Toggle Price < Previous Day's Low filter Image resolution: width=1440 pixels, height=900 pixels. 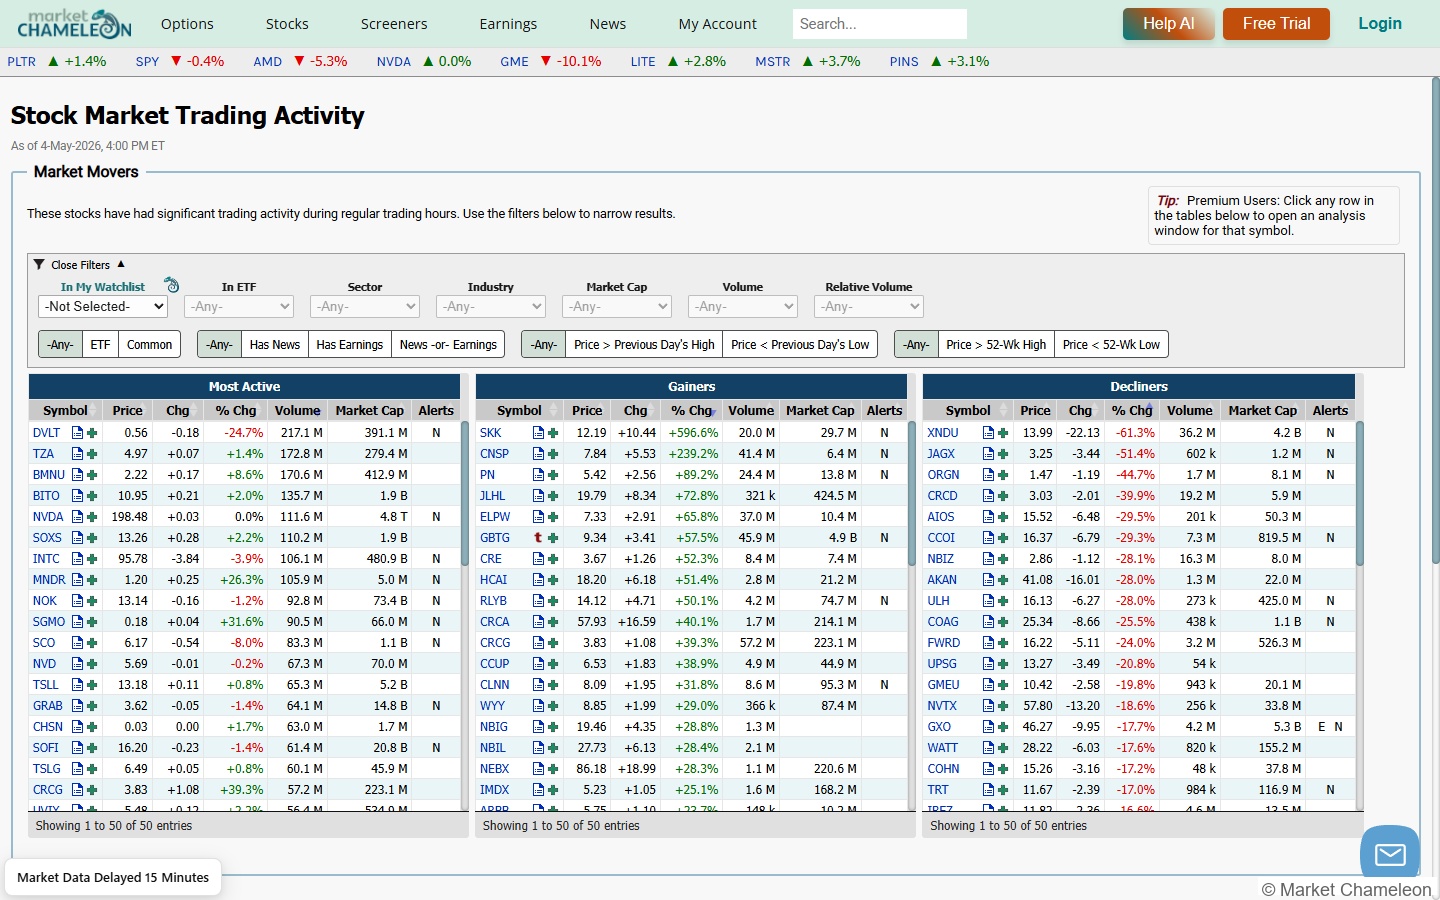[x=800, y=344]
